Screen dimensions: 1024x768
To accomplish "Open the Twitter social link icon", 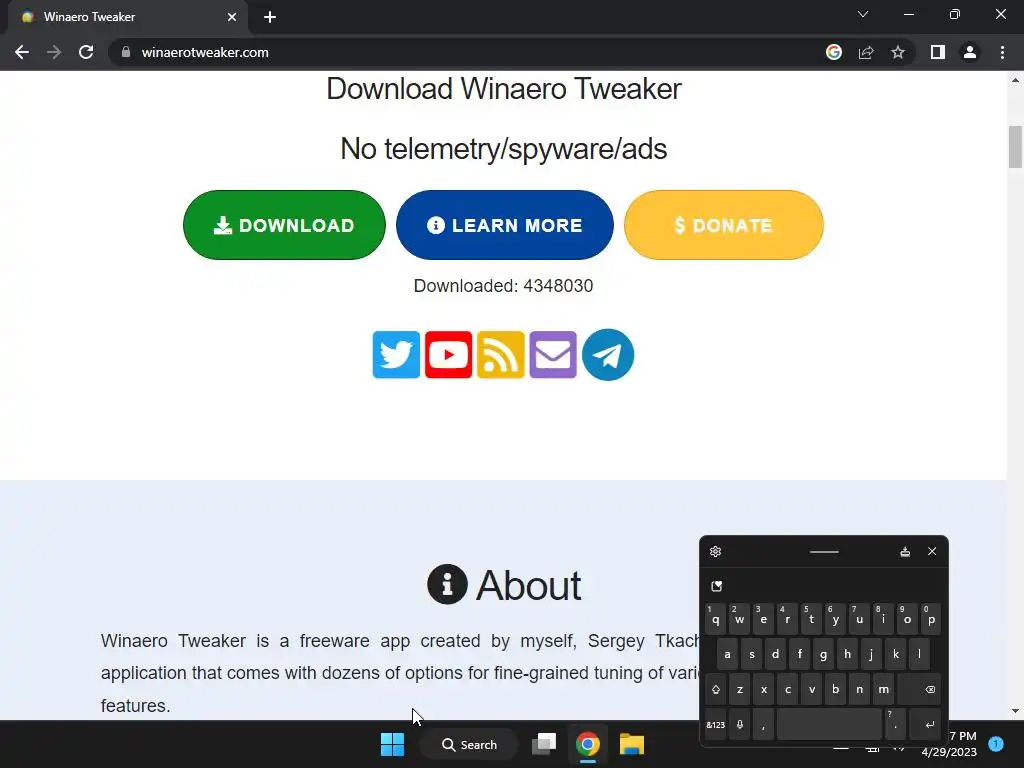I will (396, 355).
